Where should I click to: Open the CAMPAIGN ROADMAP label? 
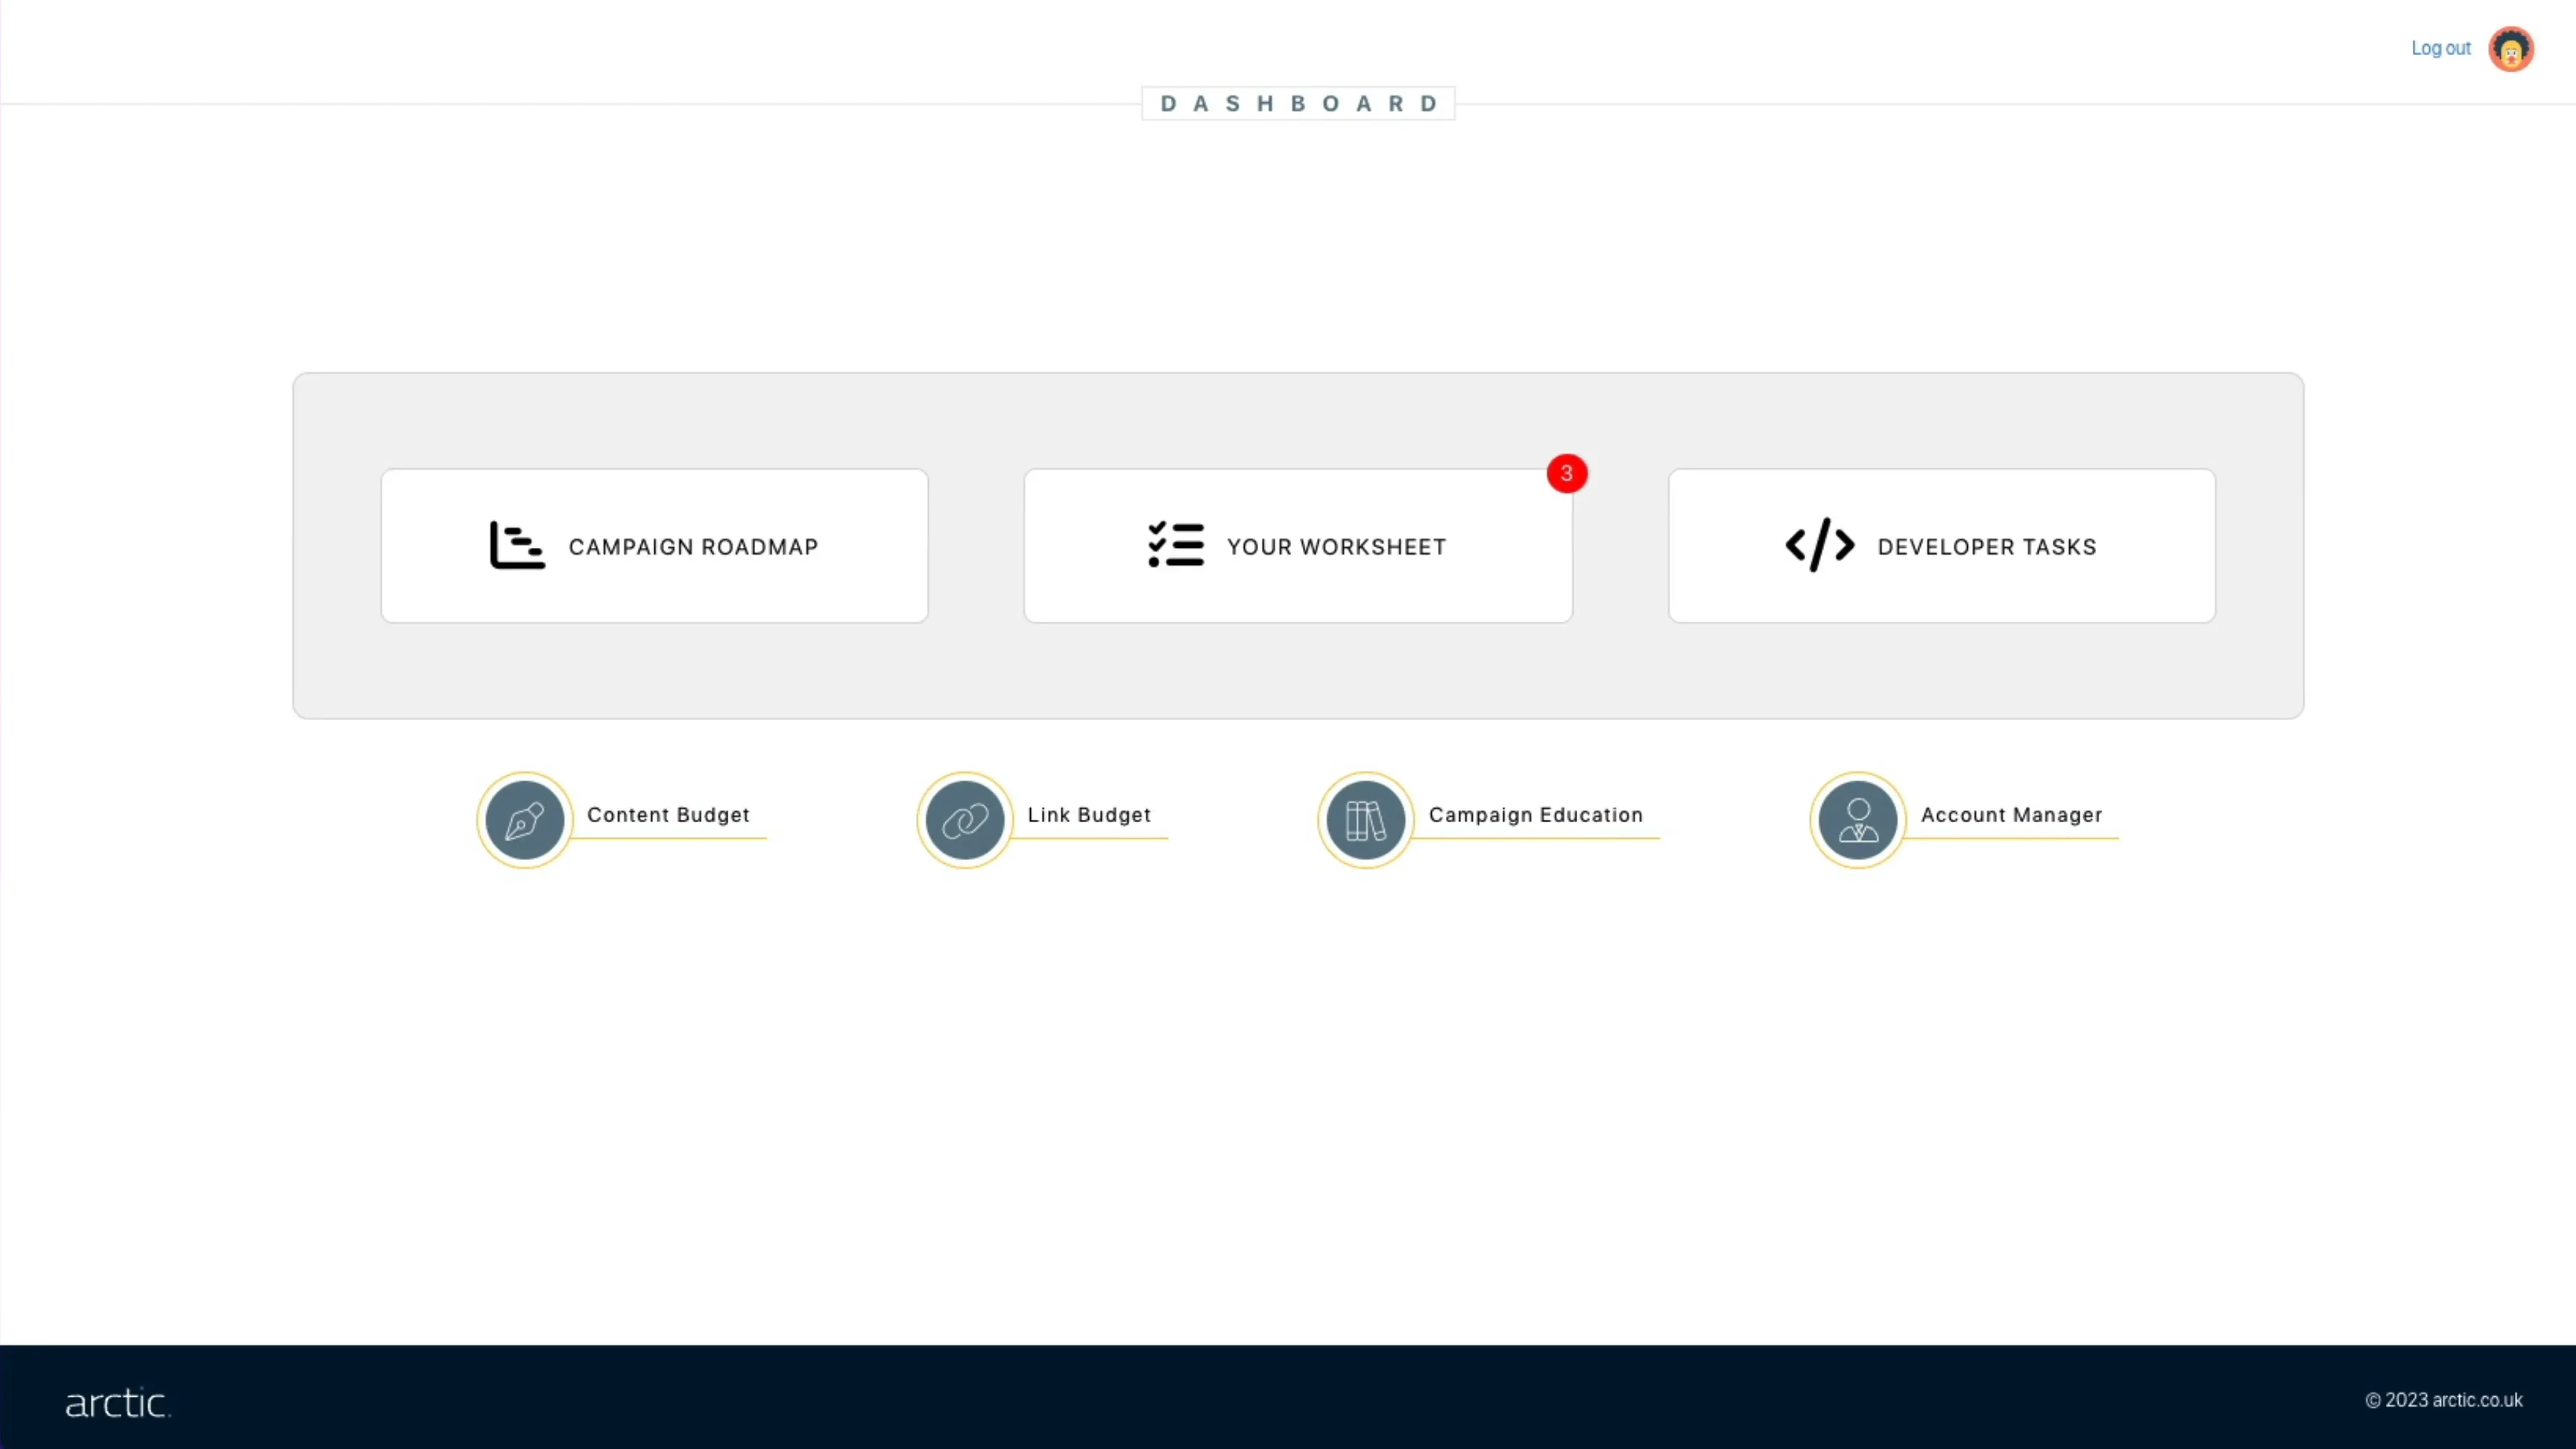pyautogui.click(x=694, y=547)
